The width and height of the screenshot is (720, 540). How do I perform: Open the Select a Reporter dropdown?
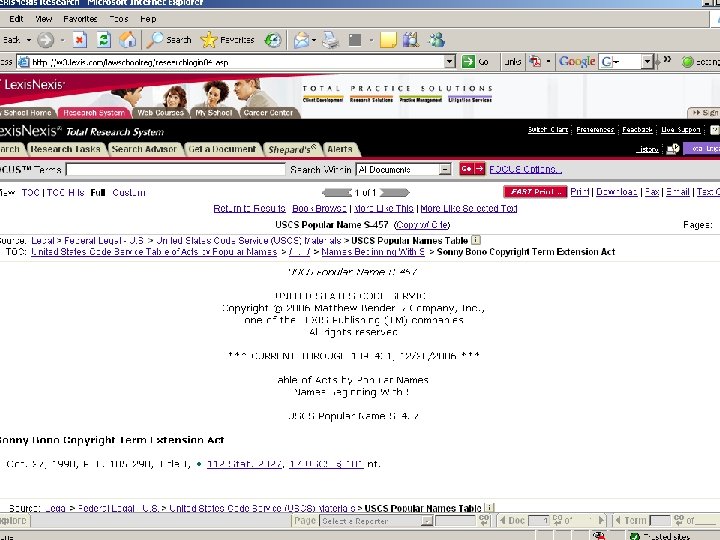(427, 521)
